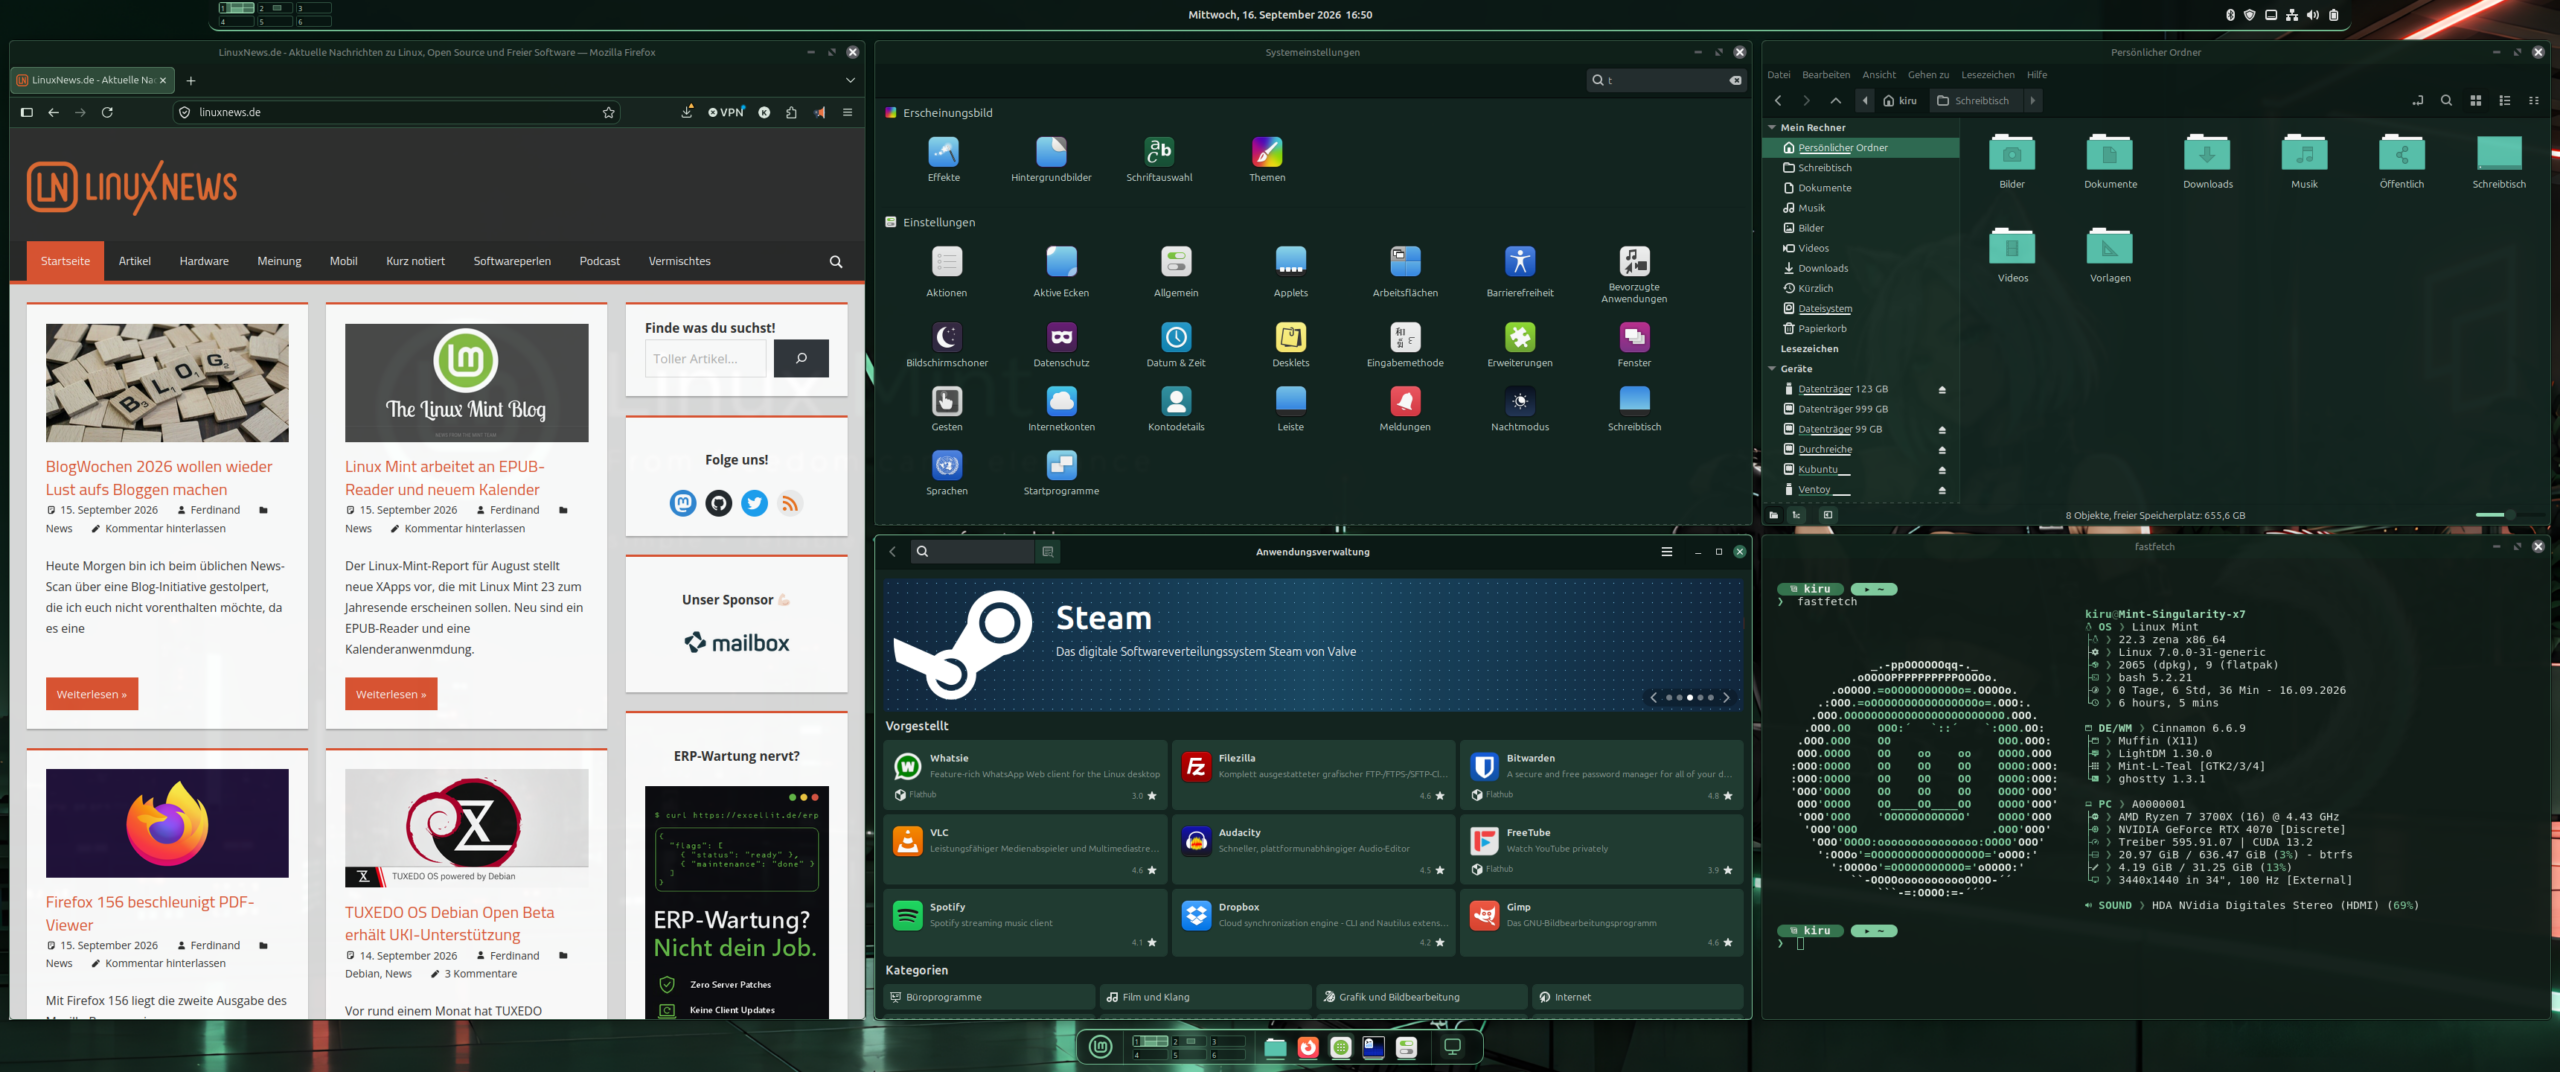The image size is (2560, 1072).
Task: Click the search magnifier in LinuxNews navigation
Action: click(836, 261)
